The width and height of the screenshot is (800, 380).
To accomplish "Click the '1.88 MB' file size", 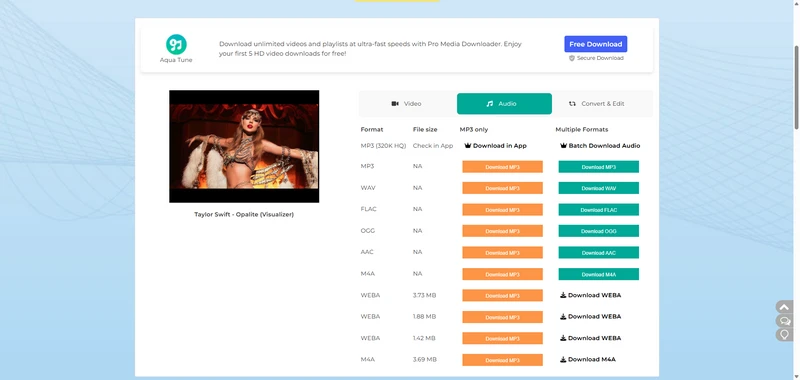I will [424, 317].
